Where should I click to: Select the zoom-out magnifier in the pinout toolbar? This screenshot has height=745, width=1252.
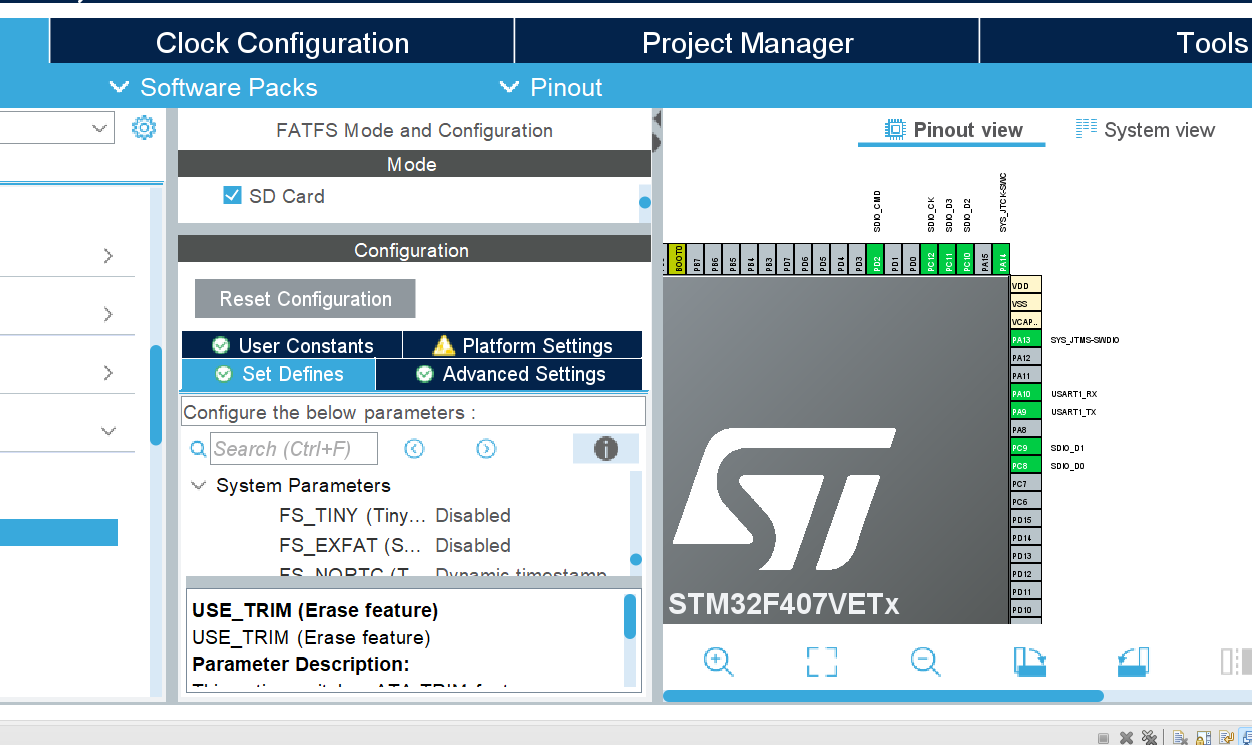(x=924, y=661)
